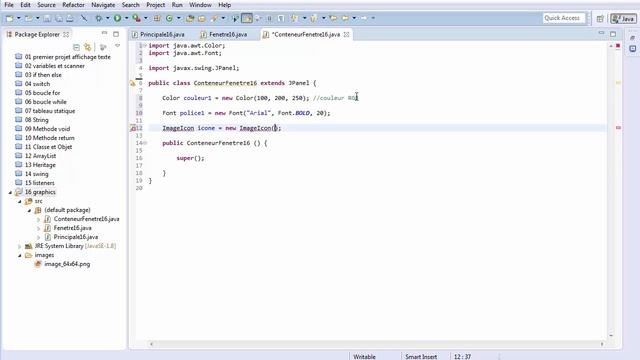Collapse the src folder node
The image size is (640, 360).
point(20,201)
